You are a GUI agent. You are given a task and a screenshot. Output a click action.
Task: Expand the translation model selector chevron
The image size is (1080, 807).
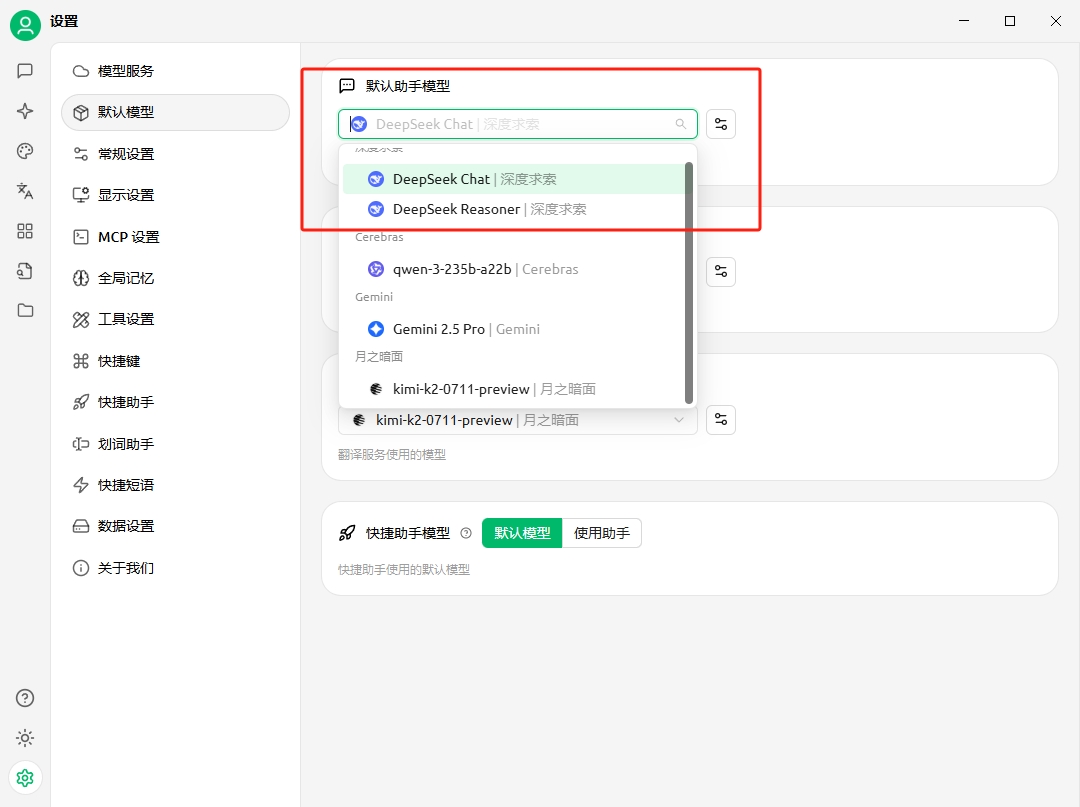[x=679, y=420]
